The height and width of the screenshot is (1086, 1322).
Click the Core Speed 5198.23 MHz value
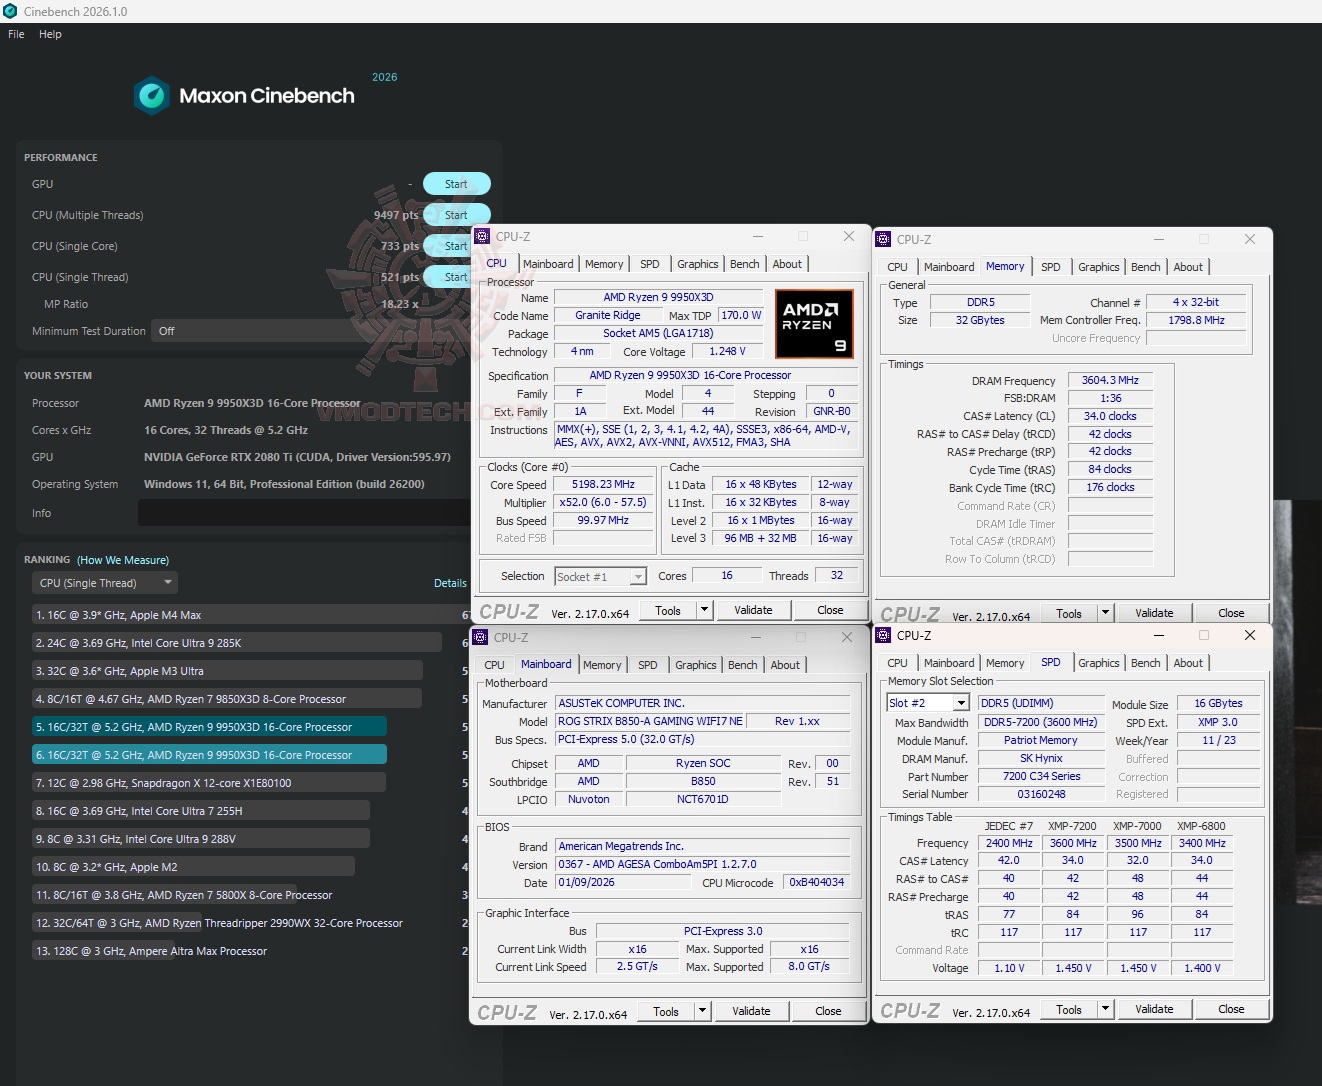pyautogui.click(x=603, y=484)
